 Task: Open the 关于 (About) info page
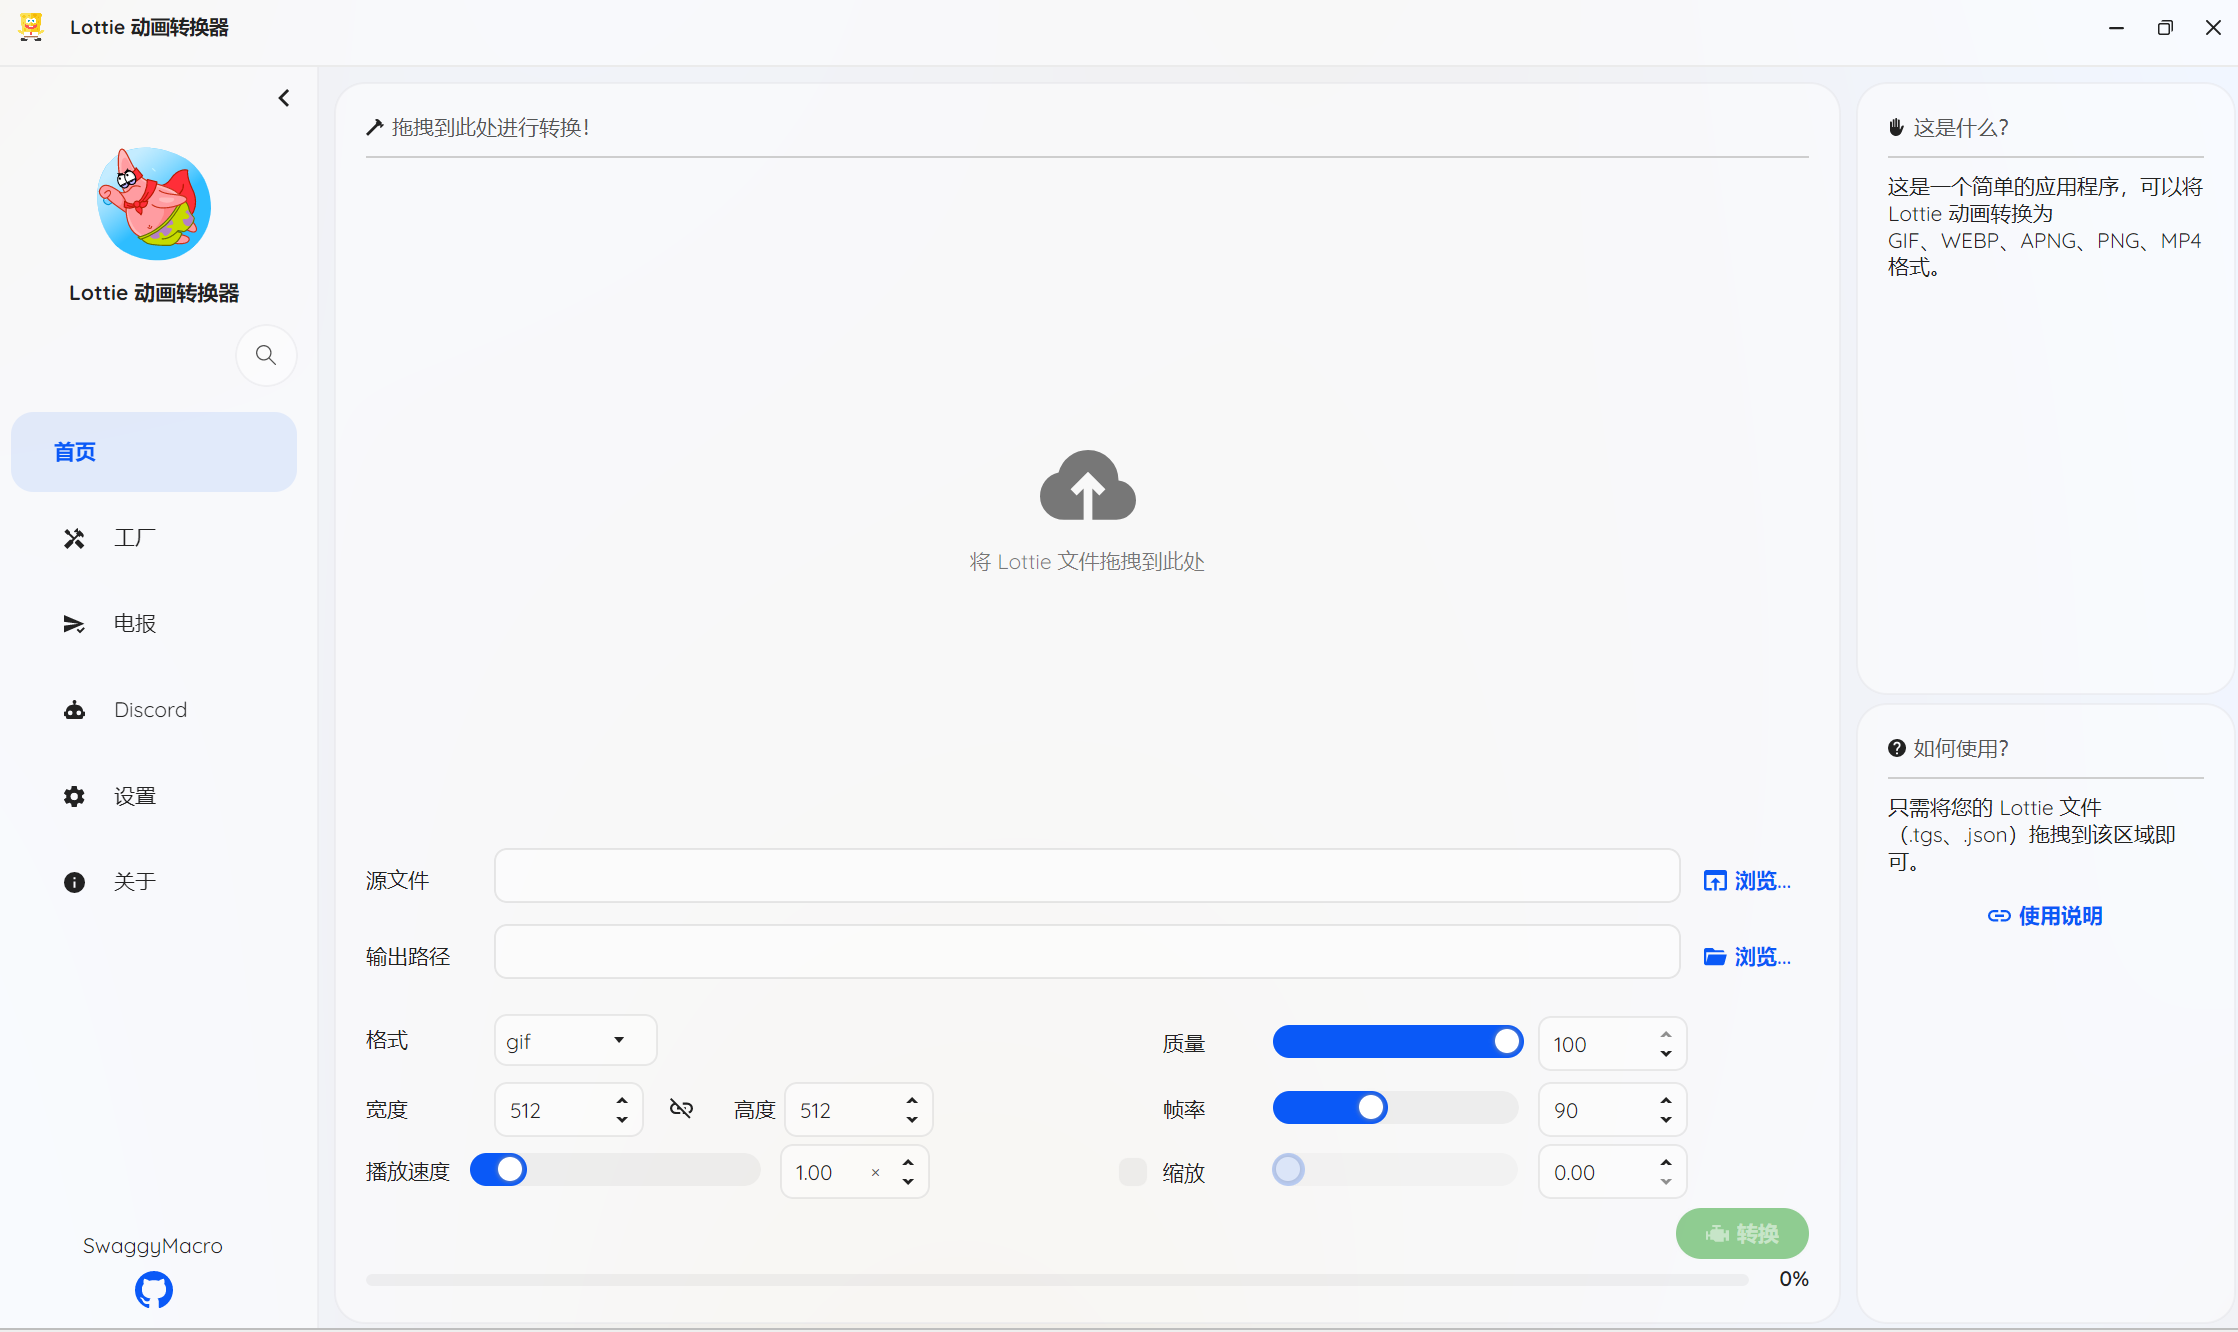coord(134,882)
